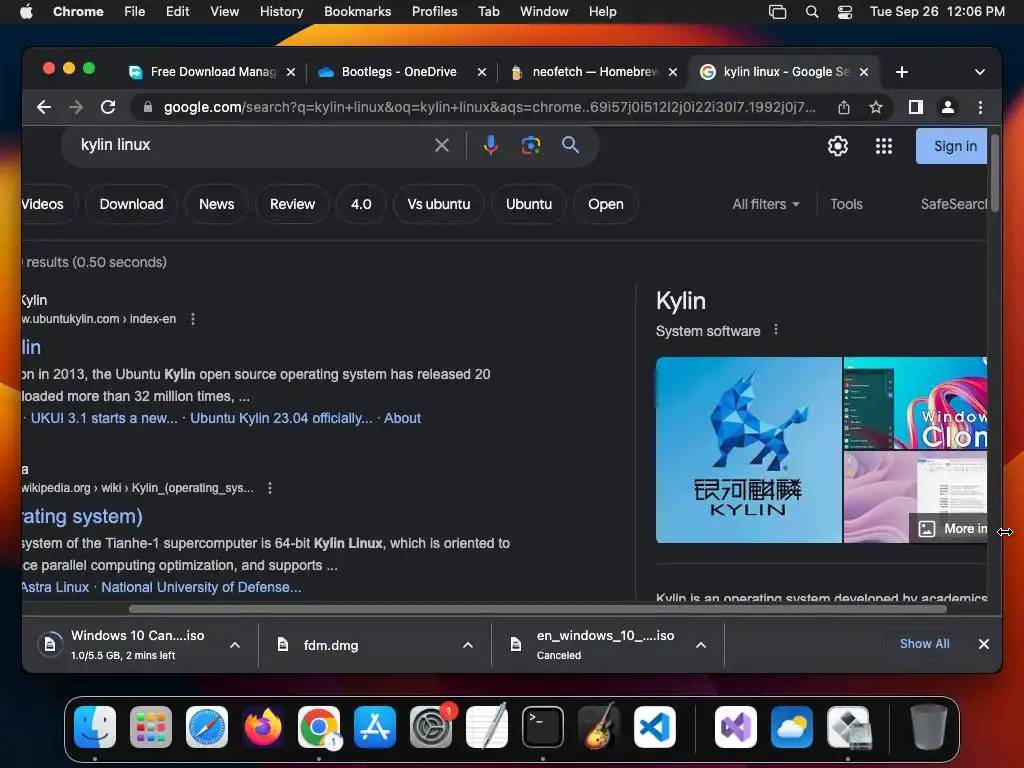This screenshot has width=1024, height=768.
Task: Open Launchpad from the Dock
Action: tap(151, 727)
